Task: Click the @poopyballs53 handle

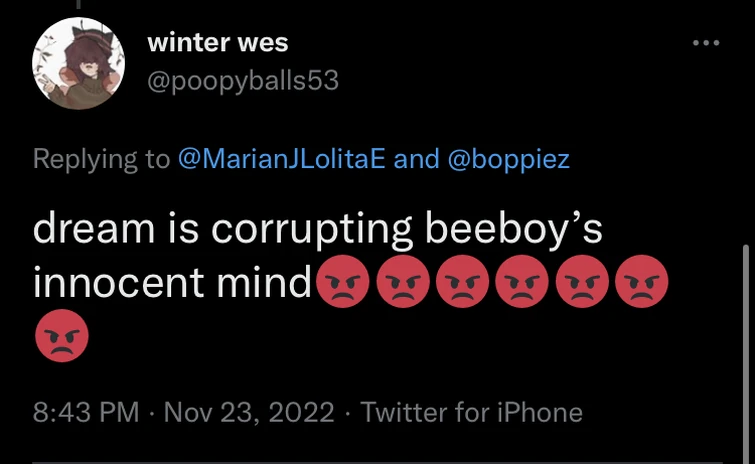Action: click(243, 80)
